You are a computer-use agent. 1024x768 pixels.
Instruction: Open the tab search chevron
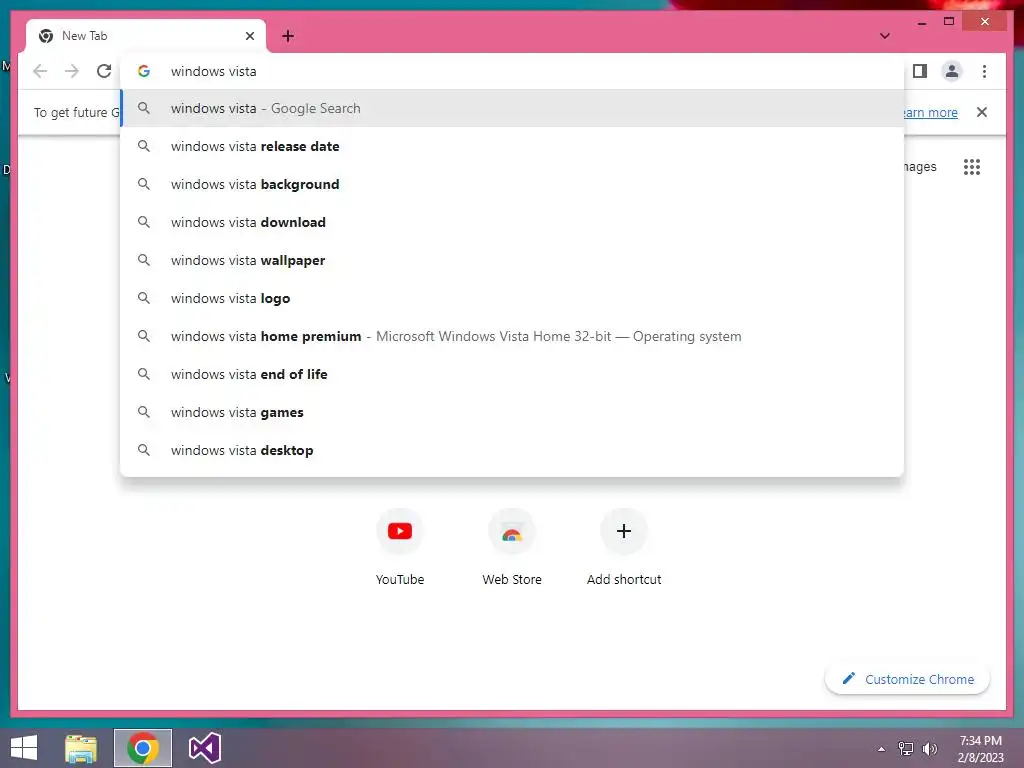884,36
